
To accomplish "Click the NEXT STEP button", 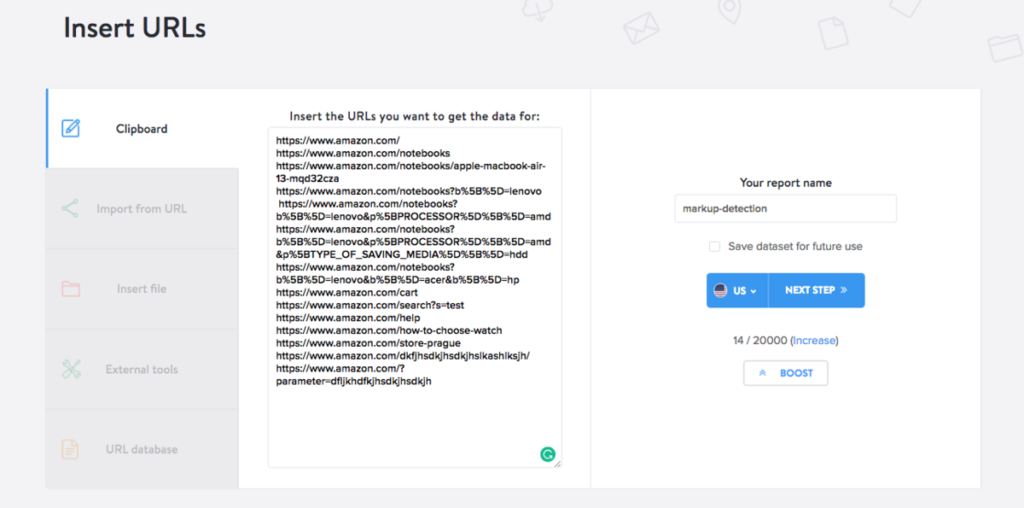I will (816, 291).
